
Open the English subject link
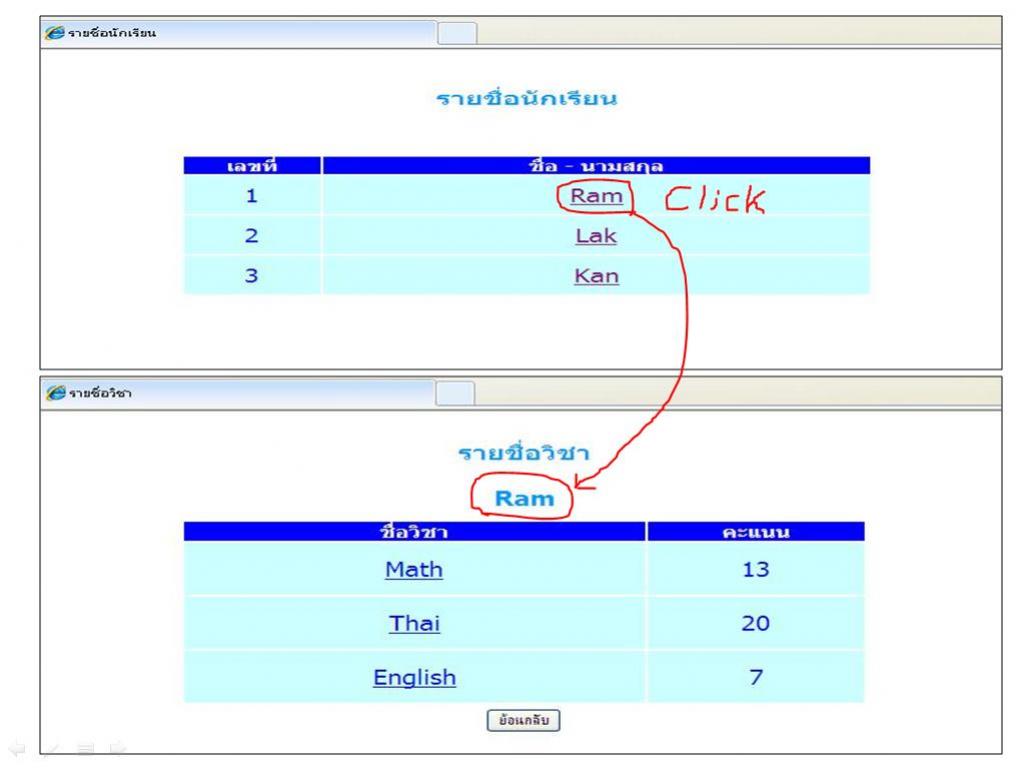pyautogui.click(x=415, y=677)
